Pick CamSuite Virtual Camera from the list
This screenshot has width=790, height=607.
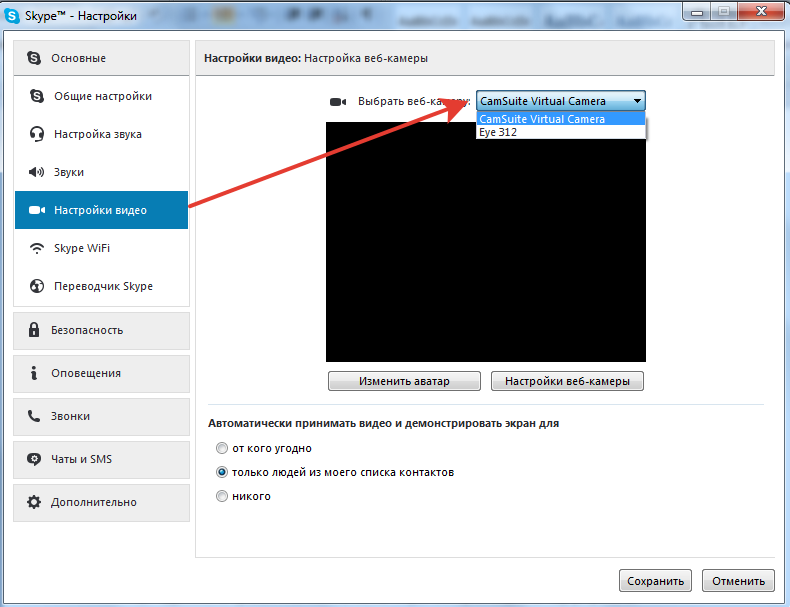pos(560,119)
